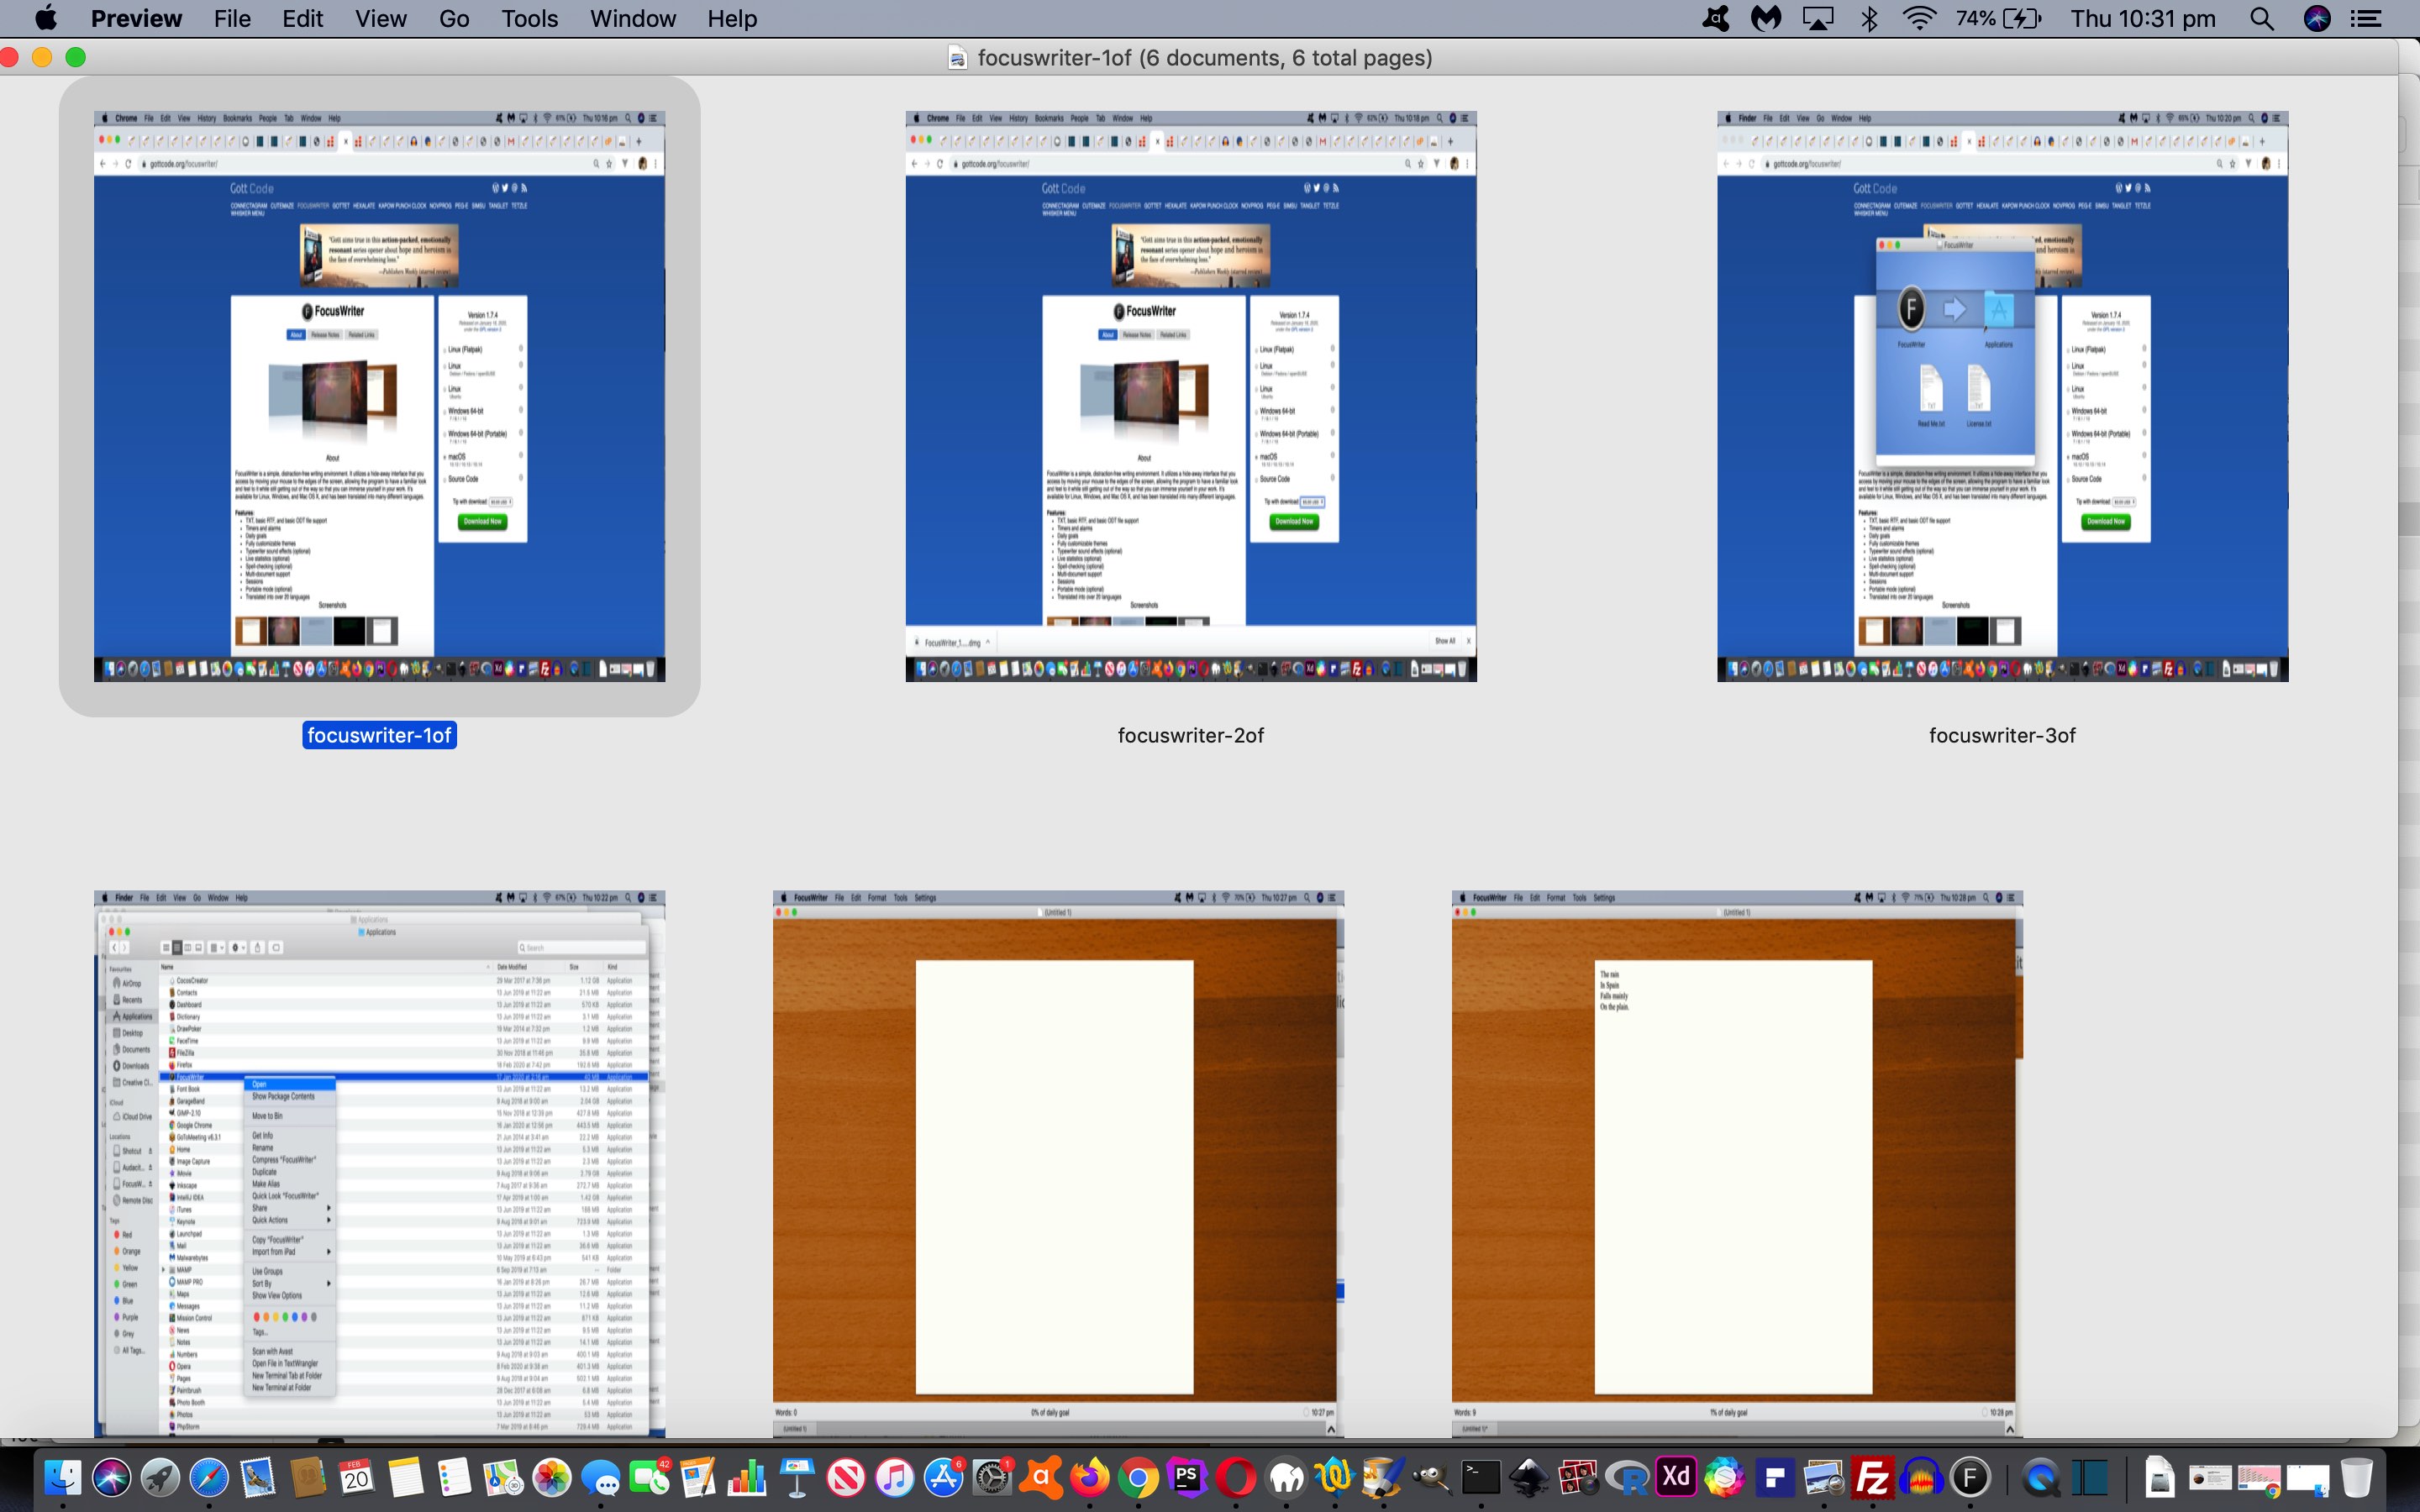Click the battery status in menu bar

pos(1998,18)
